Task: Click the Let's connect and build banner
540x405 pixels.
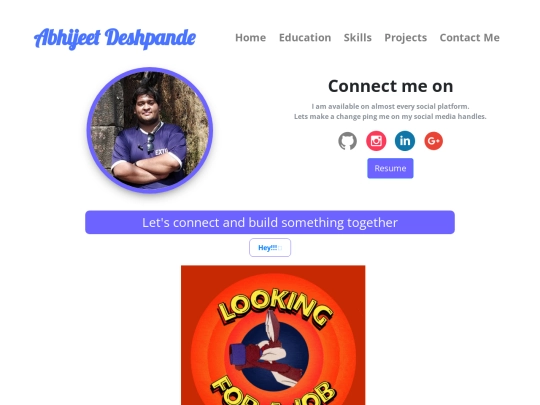Action: click(x=270, y=222)
